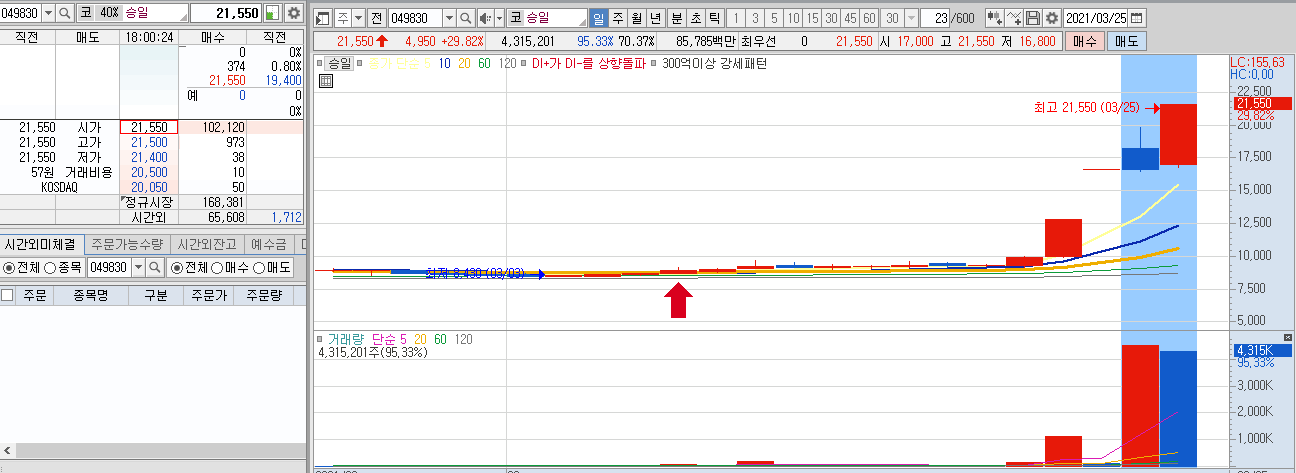Image resolution: width=1296 pixels, height=473 pixels.
Task: Select 전체 radio next to 매수
Action: 177,268
